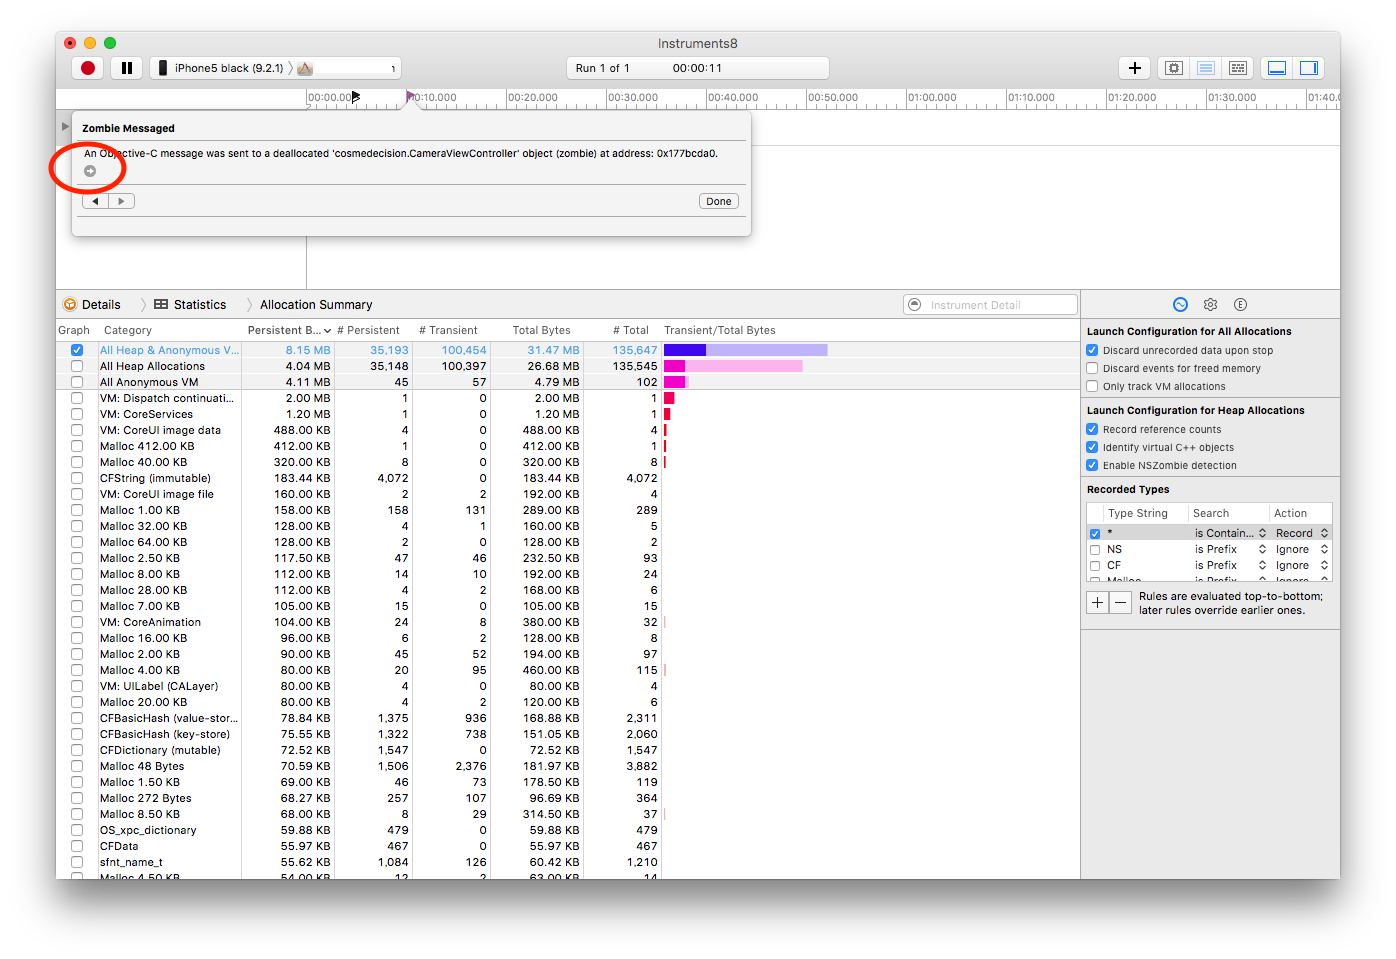Select the CFDictionary (mutable) row
This screenshot has width=1396, height=959.
click(x=568, y=750)
